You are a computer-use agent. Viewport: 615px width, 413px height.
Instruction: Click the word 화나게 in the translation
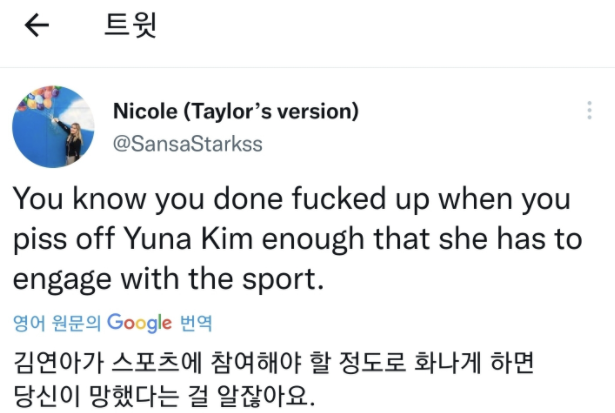tap(444, 359)
